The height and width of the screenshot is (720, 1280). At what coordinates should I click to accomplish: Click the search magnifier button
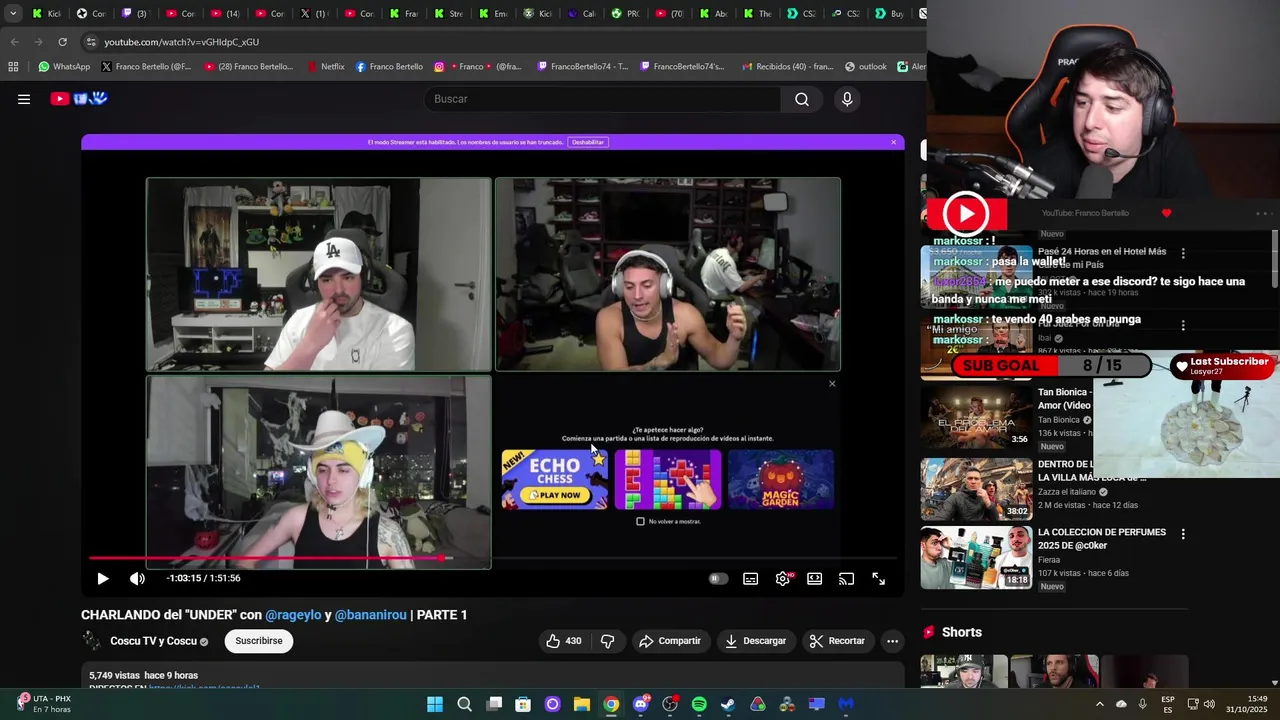pos(802,99)
